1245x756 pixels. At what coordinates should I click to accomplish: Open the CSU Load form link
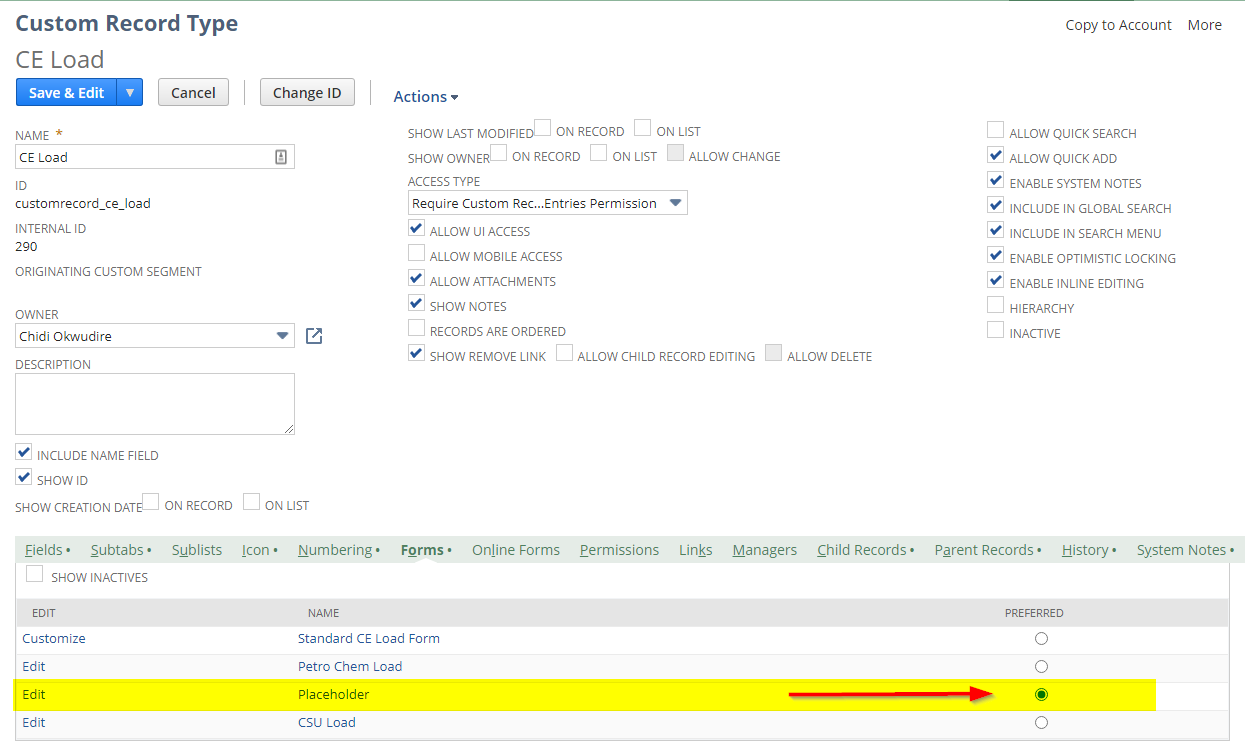tap(327, 722)
